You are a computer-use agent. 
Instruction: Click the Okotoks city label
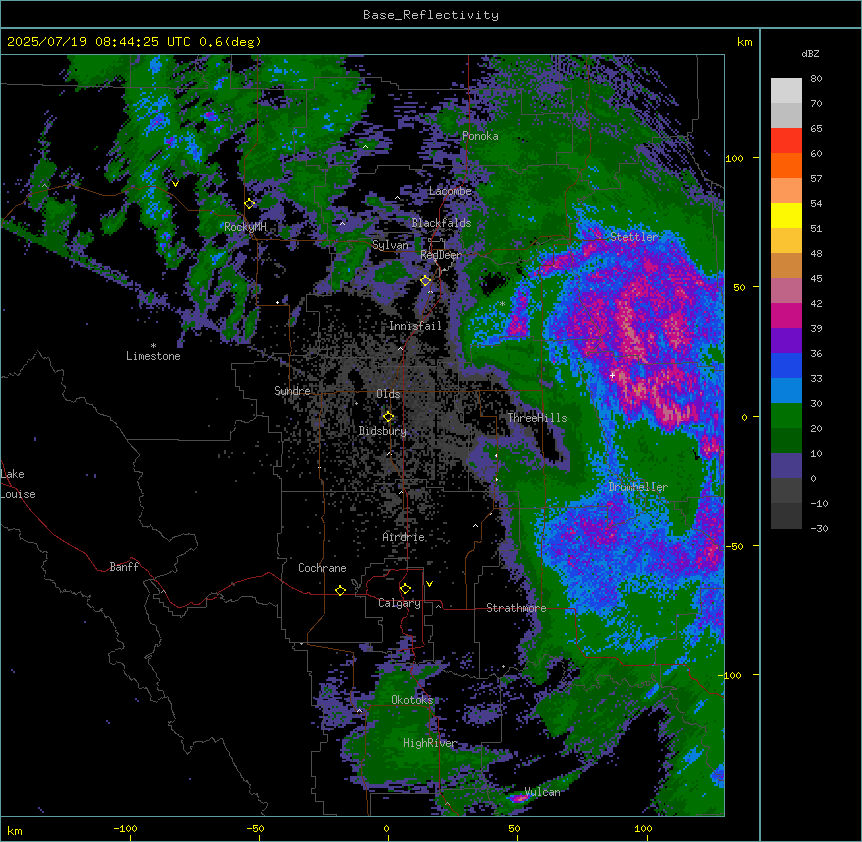click(x=412, y=700)
